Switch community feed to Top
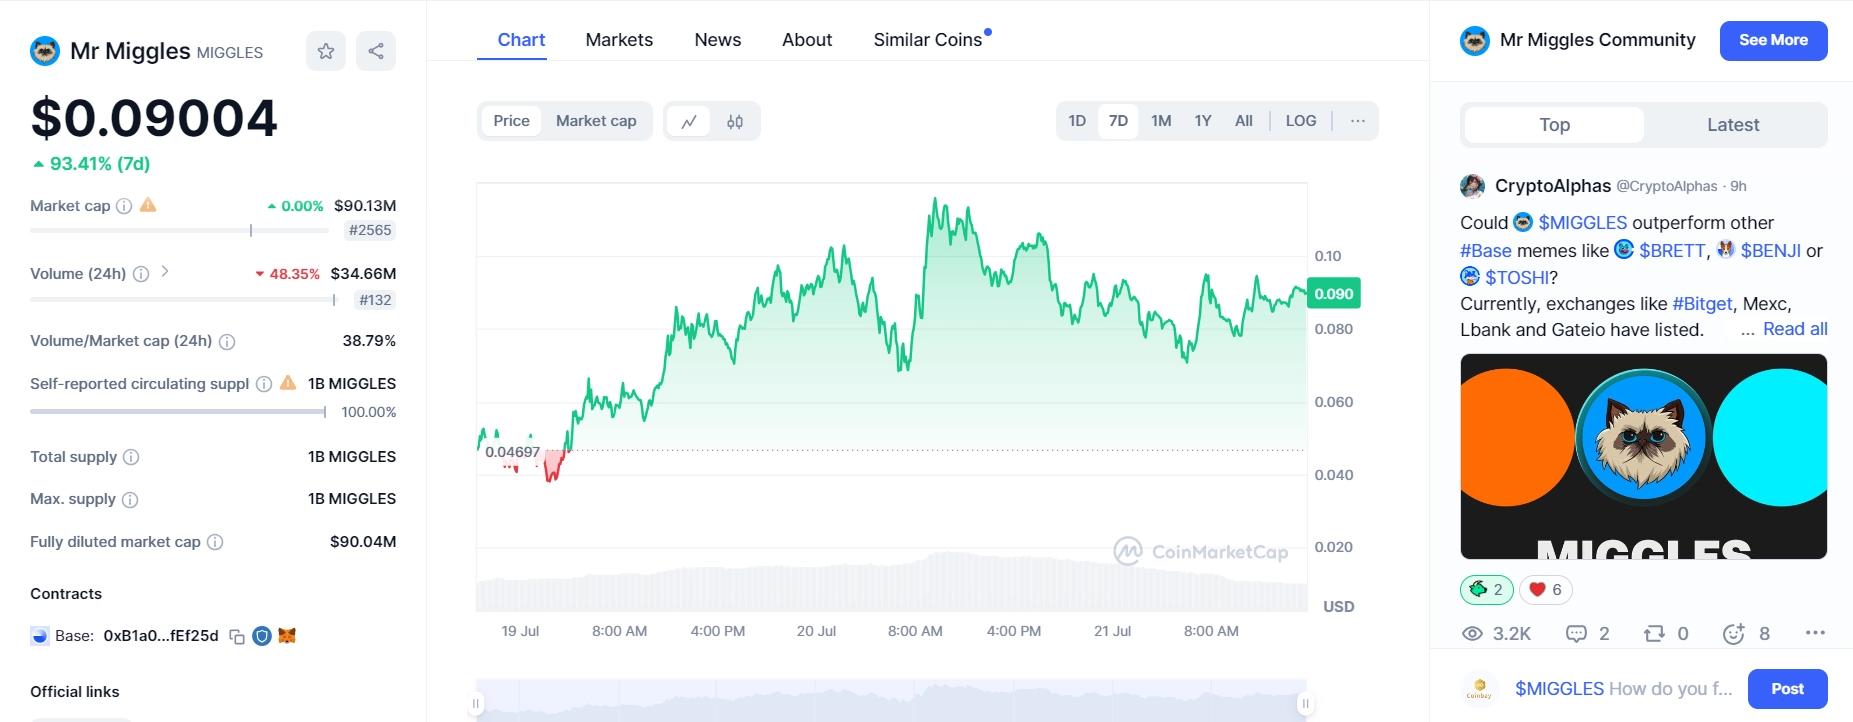The height and width of the screenshot is (722, 1853). tap(1554, 125)
